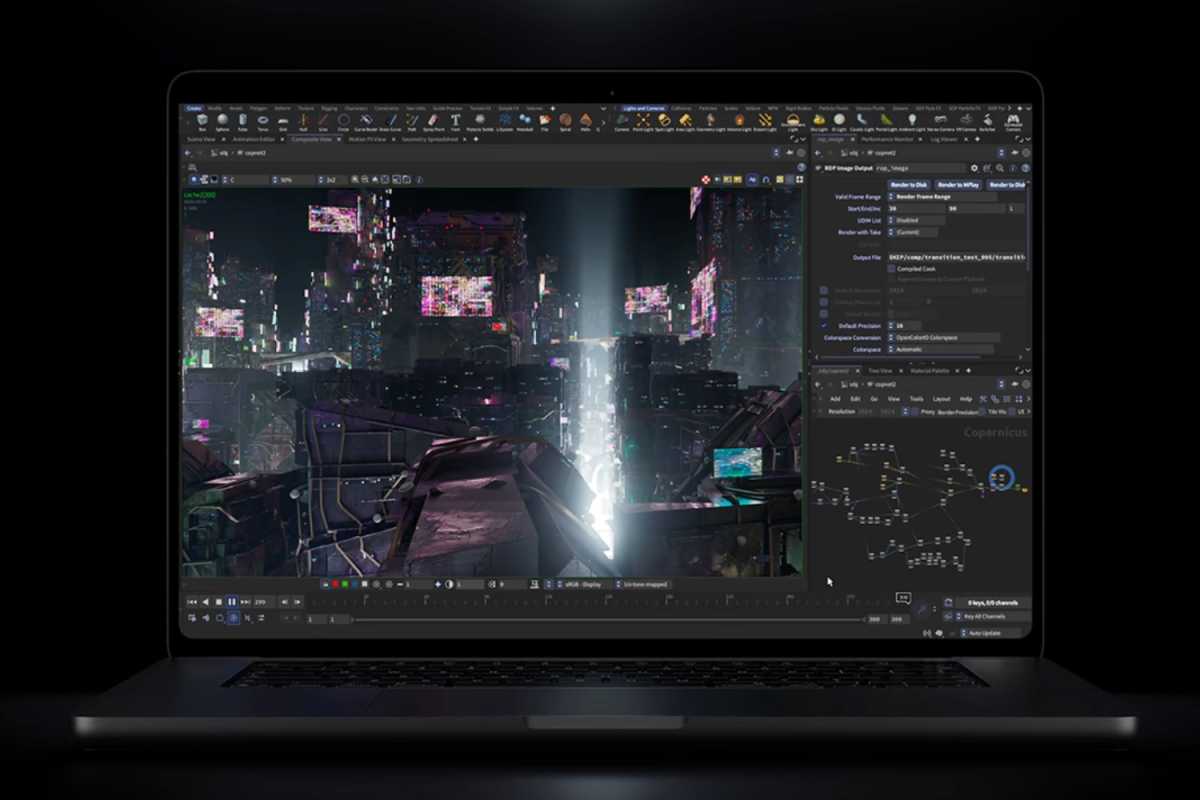Select the Grid shelf tool

(x=283, y=121)
